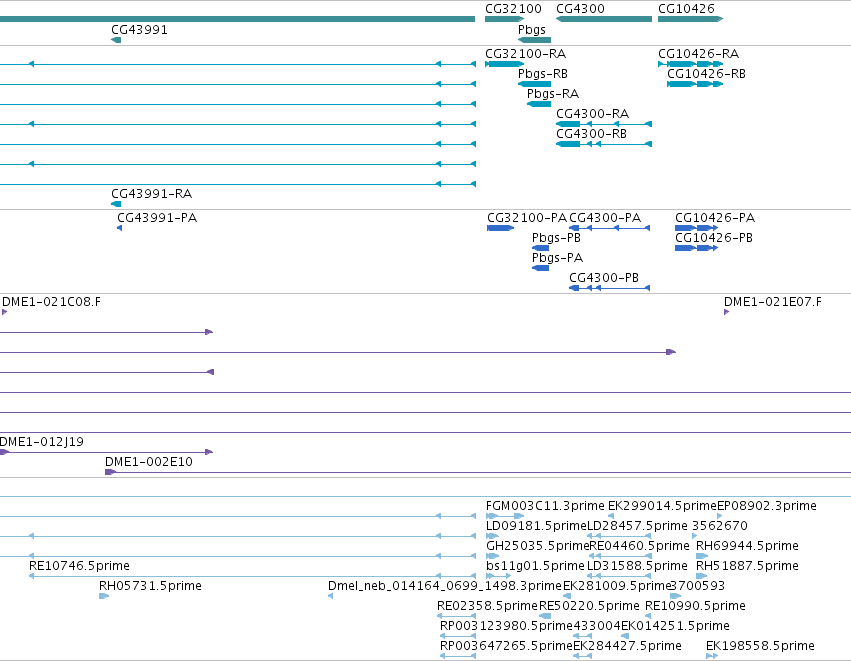Screen dimensions: 851x661
Task: Select EST FGM003C11.3prime
Action: point(505,516)
